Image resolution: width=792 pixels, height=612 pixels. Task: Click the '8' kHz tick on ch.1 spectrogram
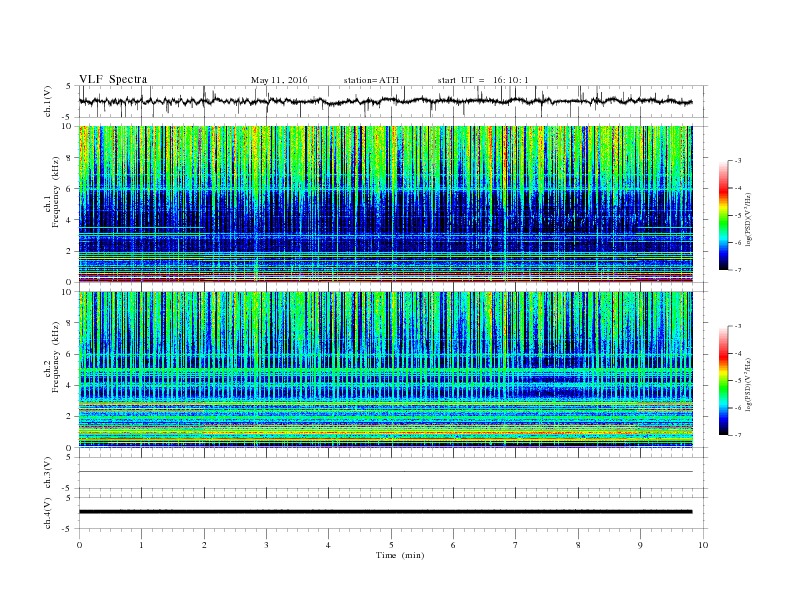click(x=70, y=158)
